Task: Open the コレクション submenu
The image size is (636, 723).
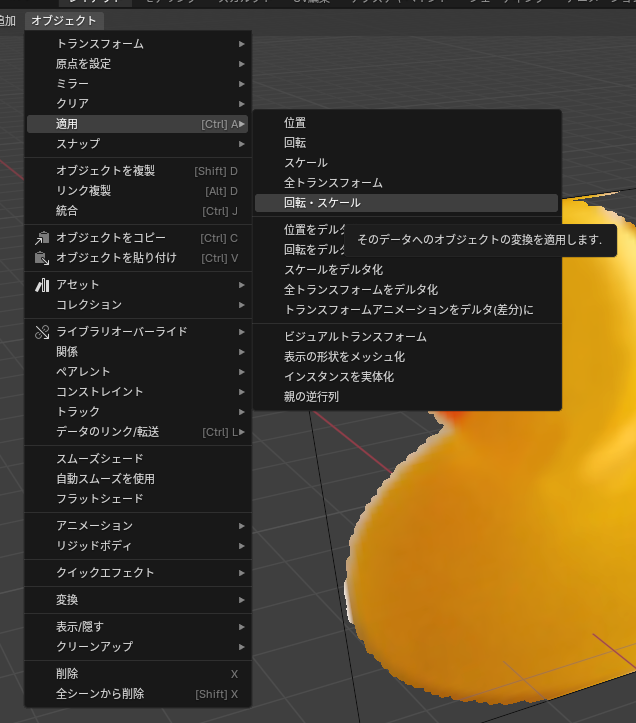Action: click(137, 305)
